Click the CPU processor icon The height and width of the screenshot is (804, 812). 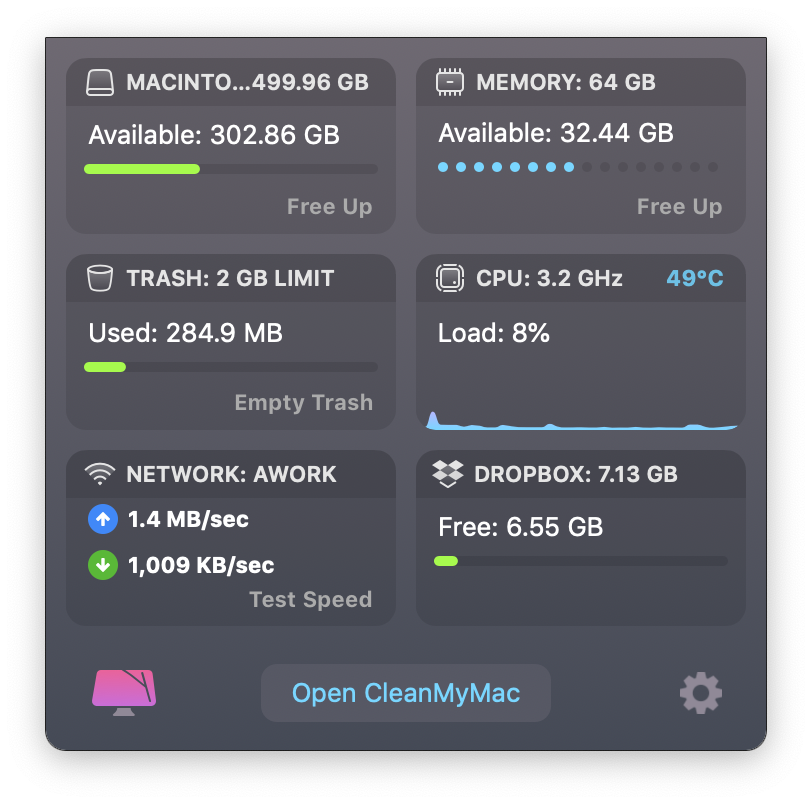click(x=450, y=278)
